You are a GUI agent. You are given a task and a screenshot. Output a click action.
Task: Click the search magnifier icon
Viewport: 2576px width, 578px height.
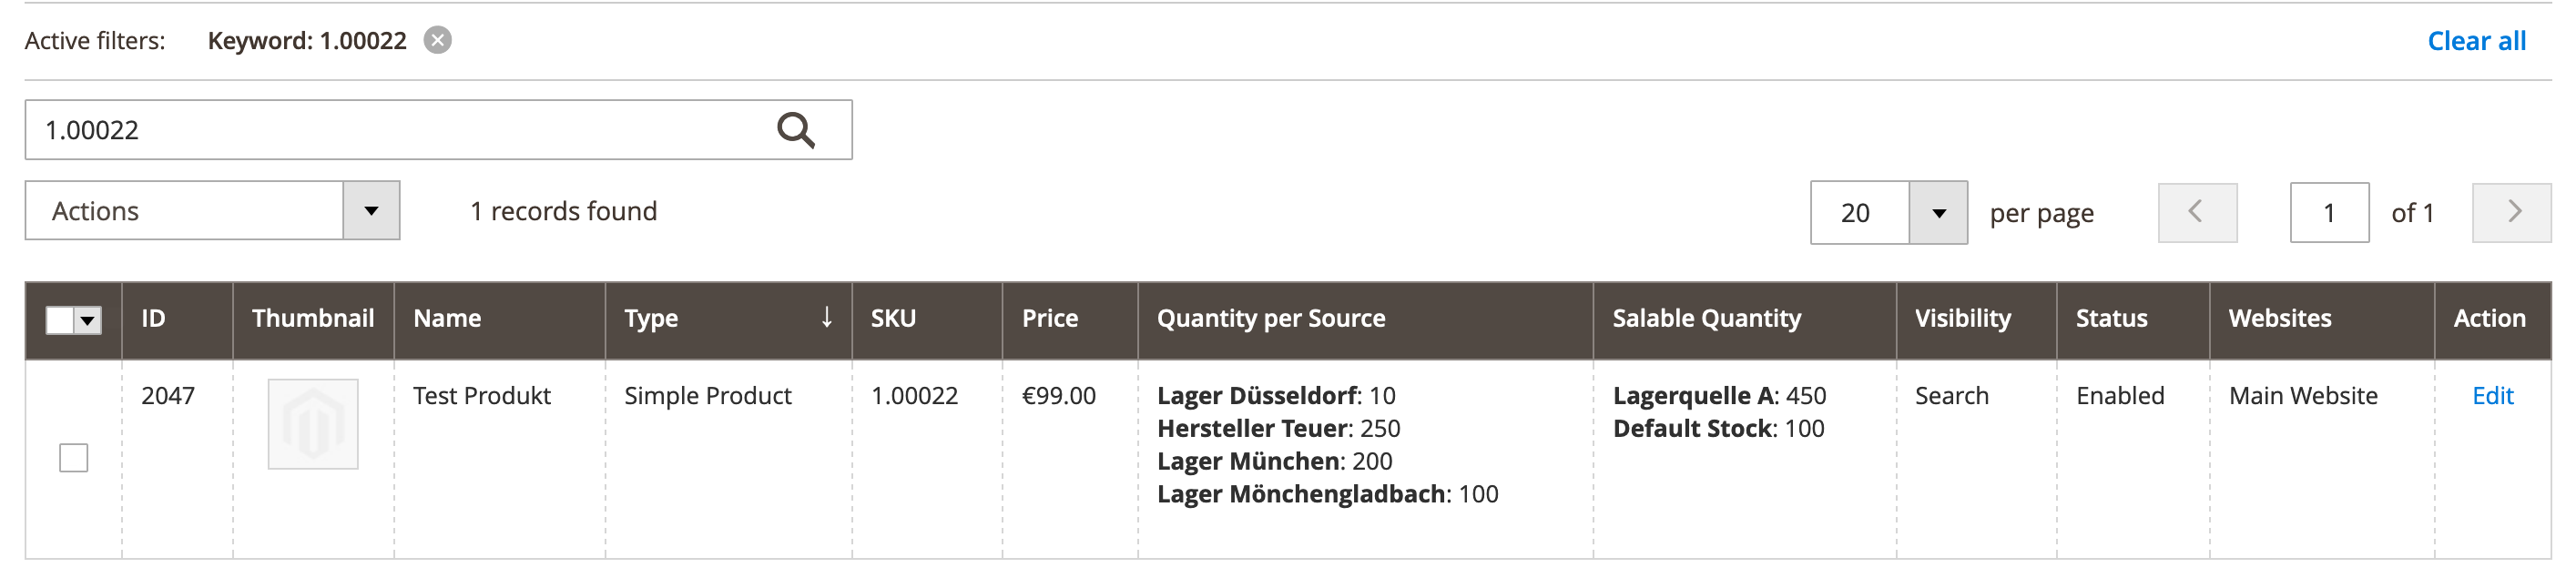coord(795,128)
